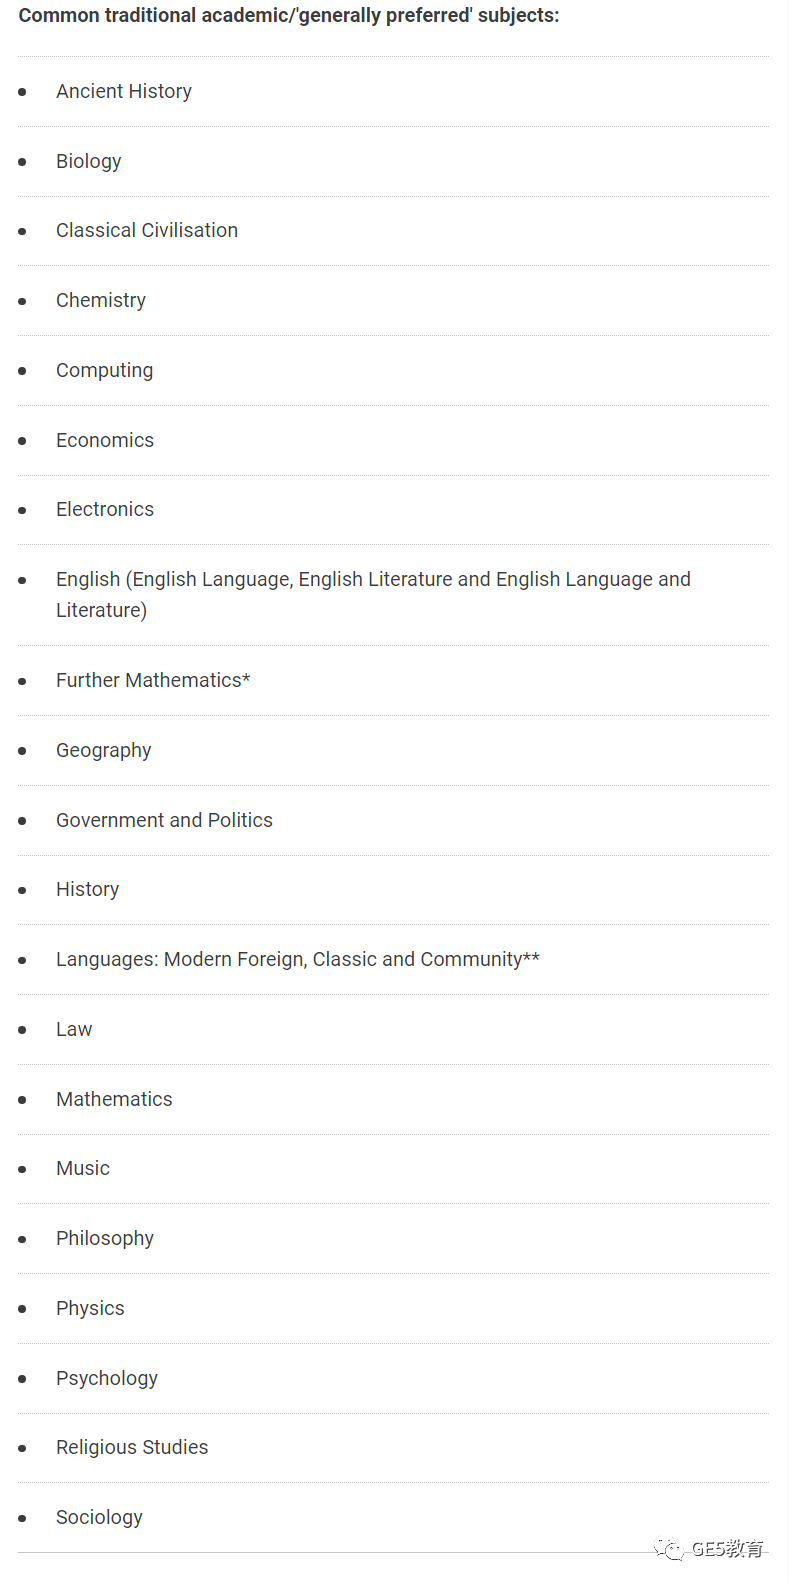Select Philosophy from the list
Viewport: 789px width, 1583px height.
click(105, 1238)
